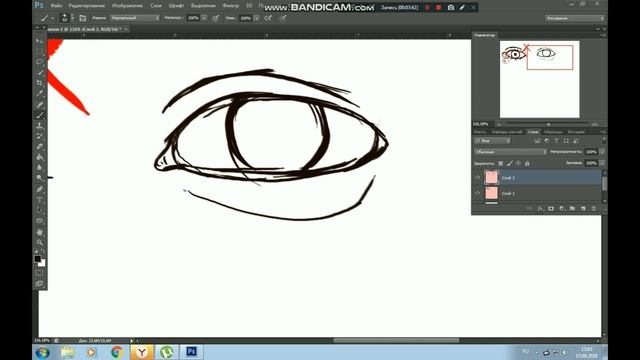Toggle layer filtering switch
The height and width of the screenshot is (360, 640).
(604, 141)
